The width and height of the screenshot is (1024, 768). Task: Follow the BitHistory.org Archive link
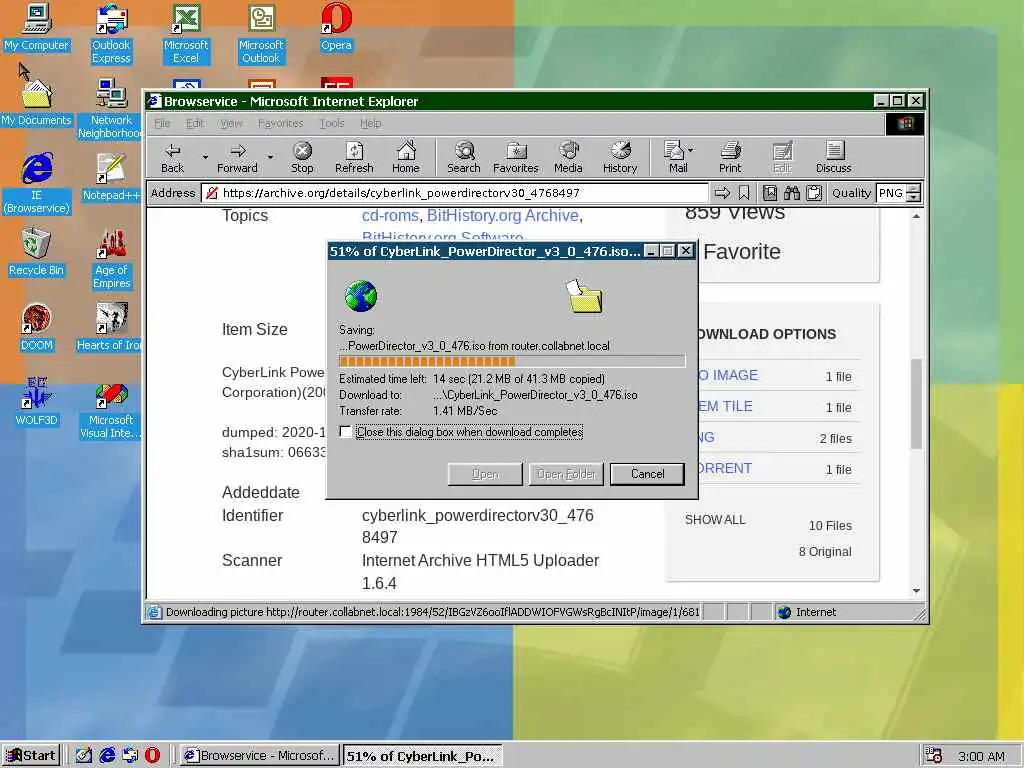[503, 216]
